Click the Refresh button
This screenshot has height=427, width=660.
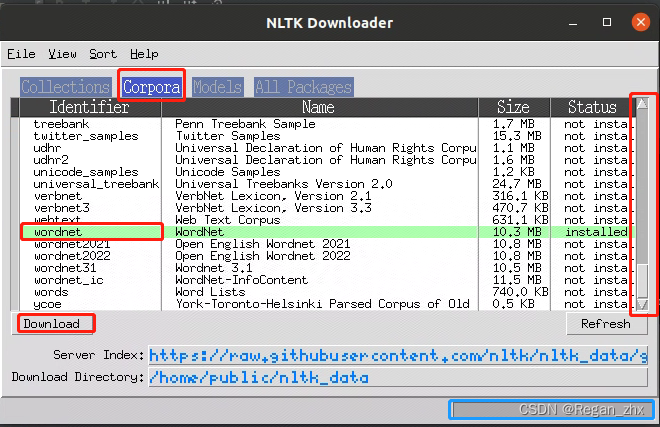pyautogui.click(x=606, y=324)
